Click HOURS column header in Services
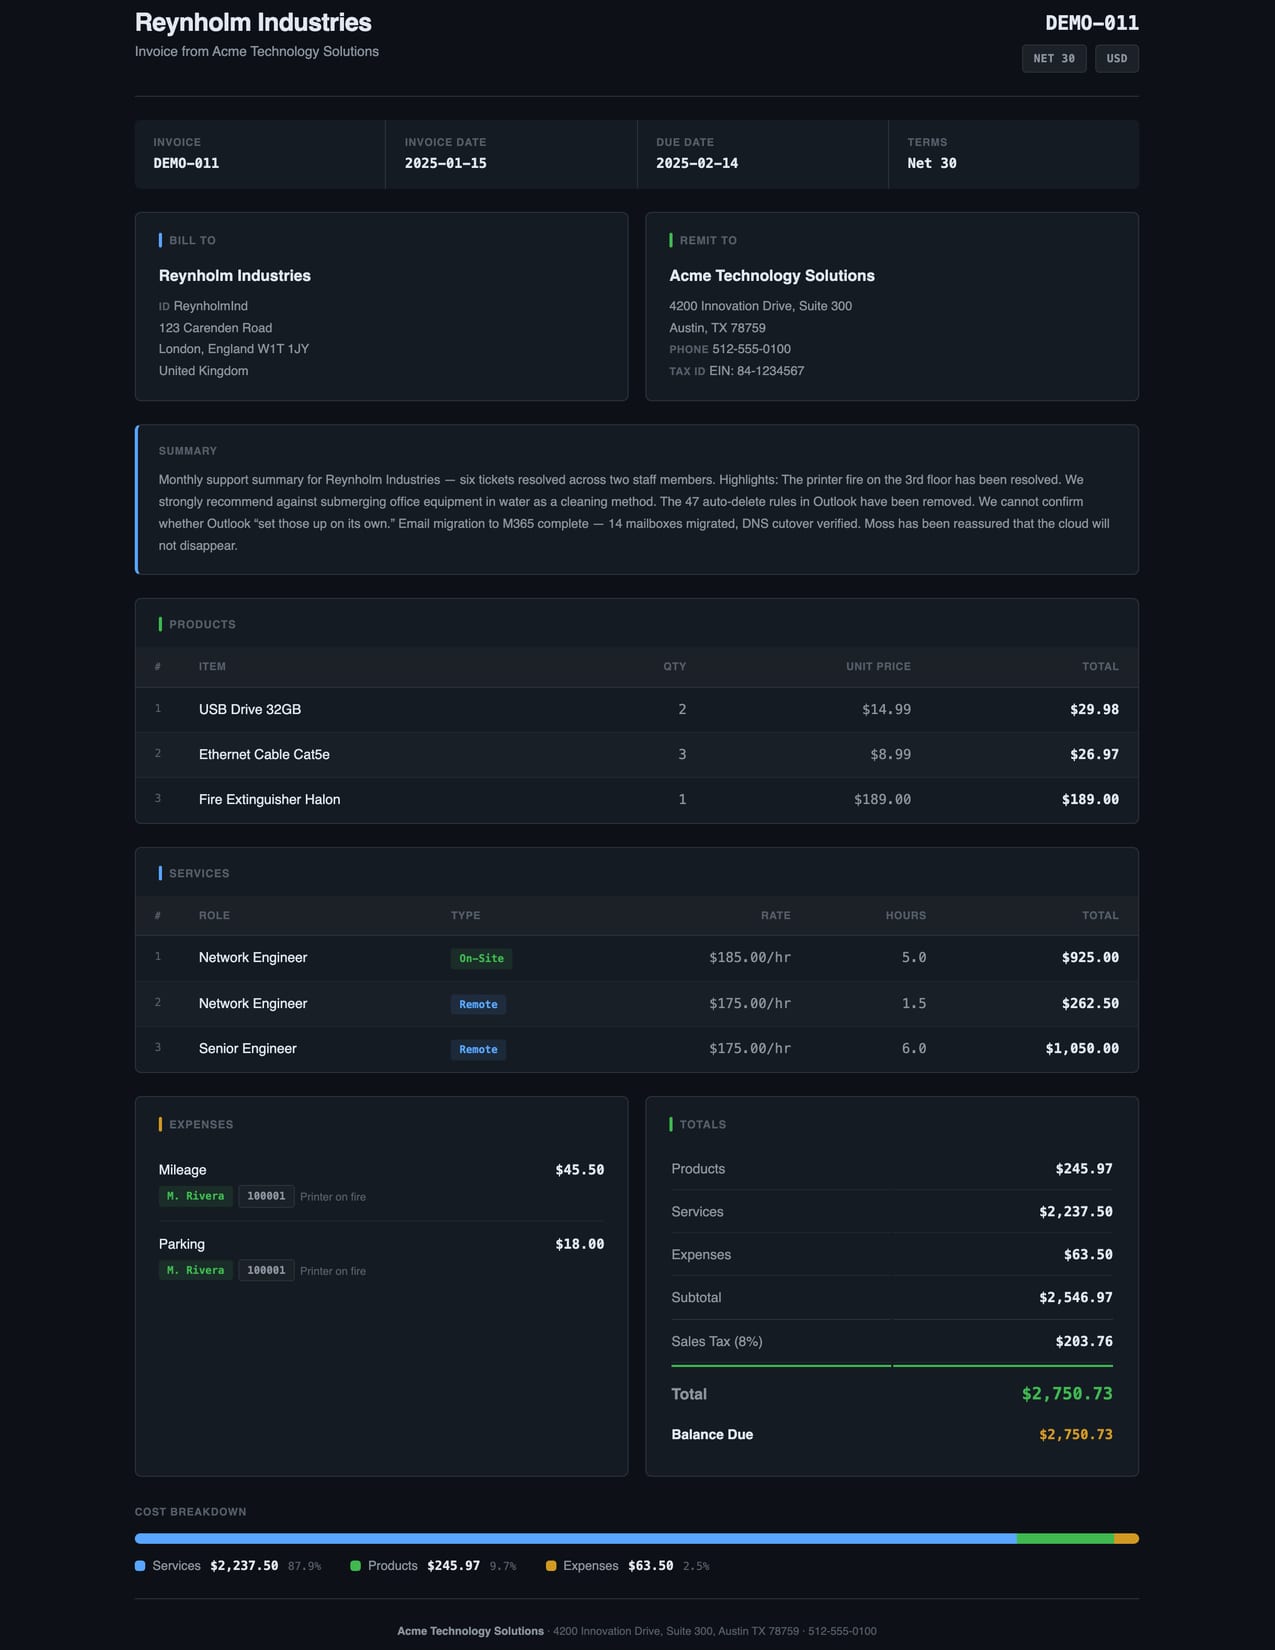The height and width of the screenshot is (1650, 1275). tap(906, 915)
